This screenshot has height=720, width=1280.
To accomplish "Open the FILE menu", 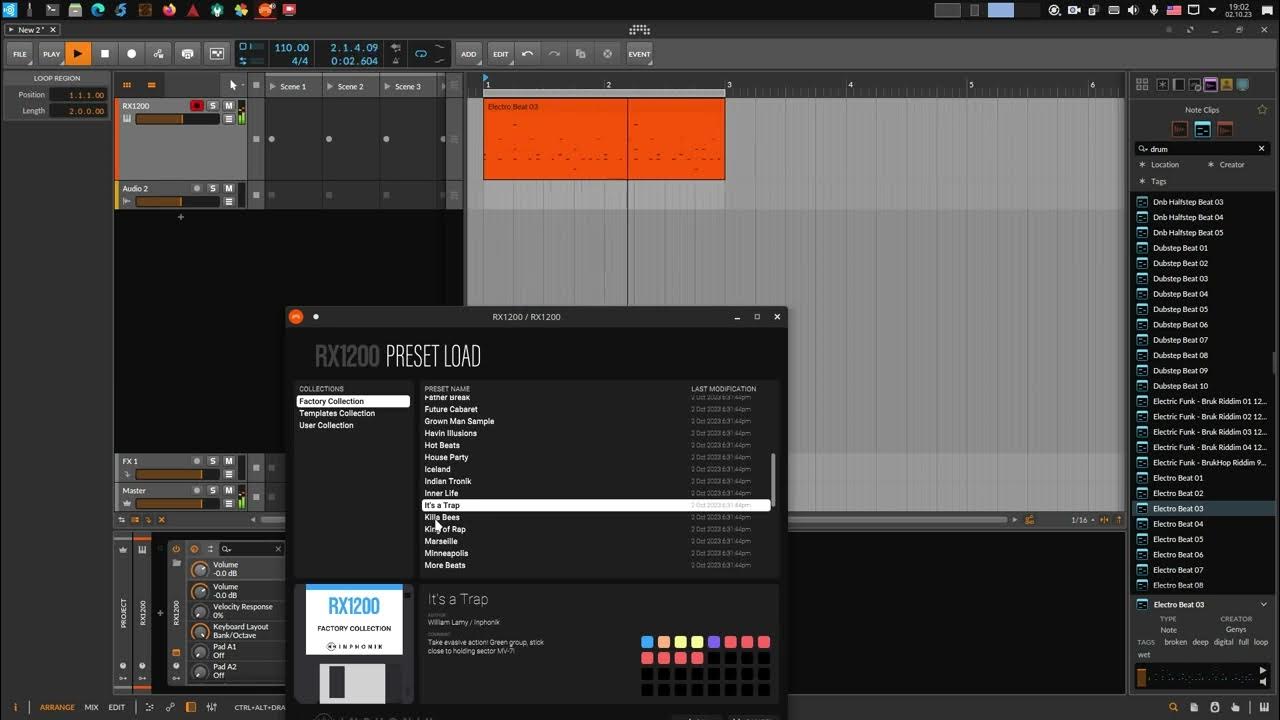I will click(x=20, y=54).
